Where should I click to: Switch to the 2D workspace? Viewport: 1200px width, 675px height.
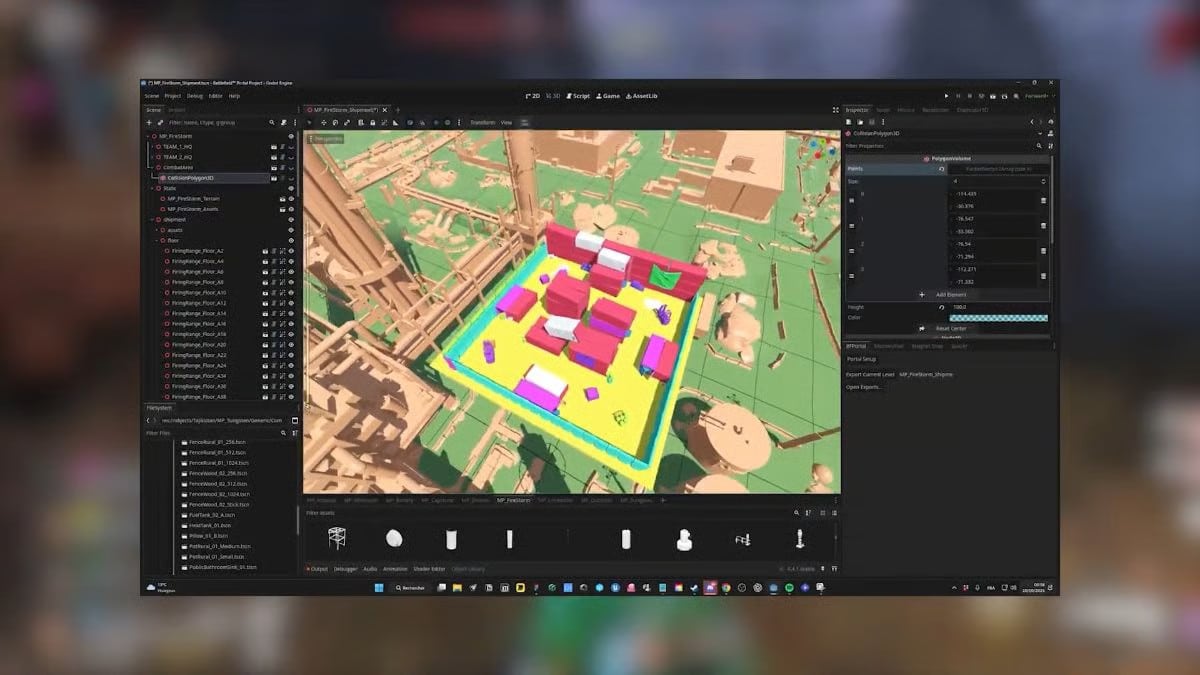[533, 96]
